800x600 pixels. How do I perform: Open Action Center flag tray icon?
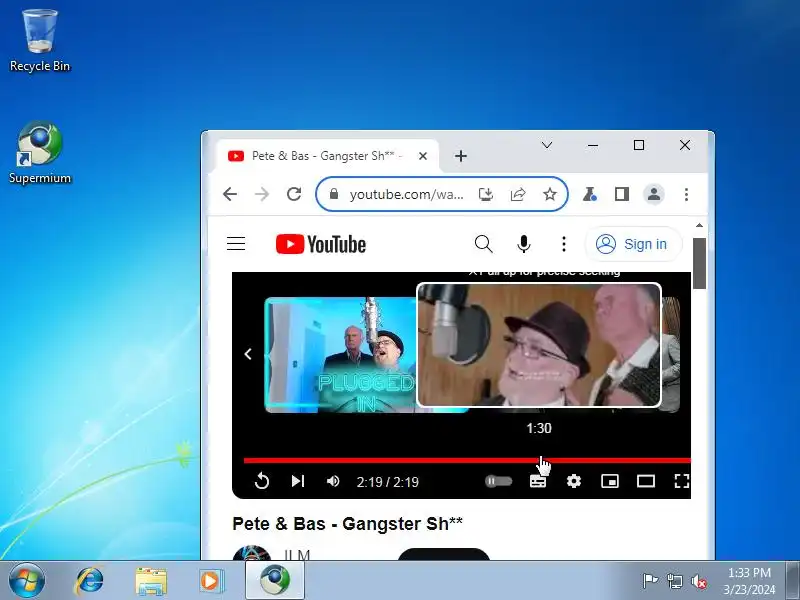coord(650,581)
